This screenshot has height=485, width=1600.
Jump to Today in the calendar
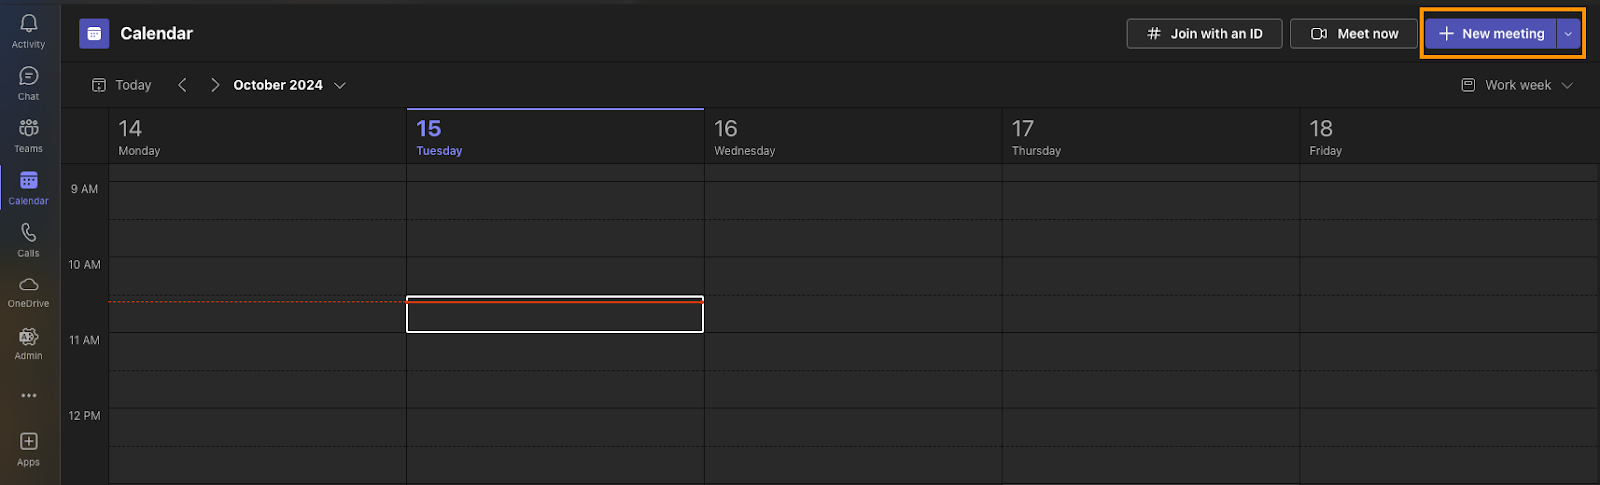[122, 85]
